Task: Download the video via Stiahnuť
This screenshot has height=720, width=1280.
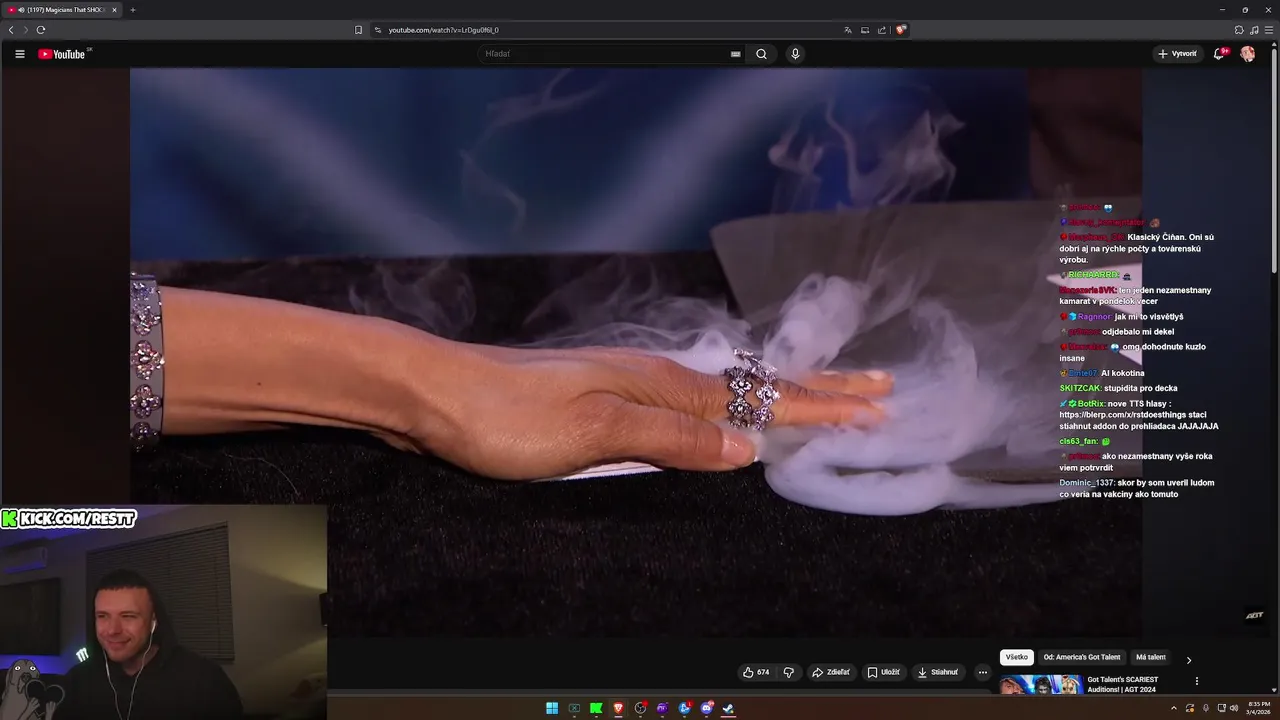Action: 938,672
